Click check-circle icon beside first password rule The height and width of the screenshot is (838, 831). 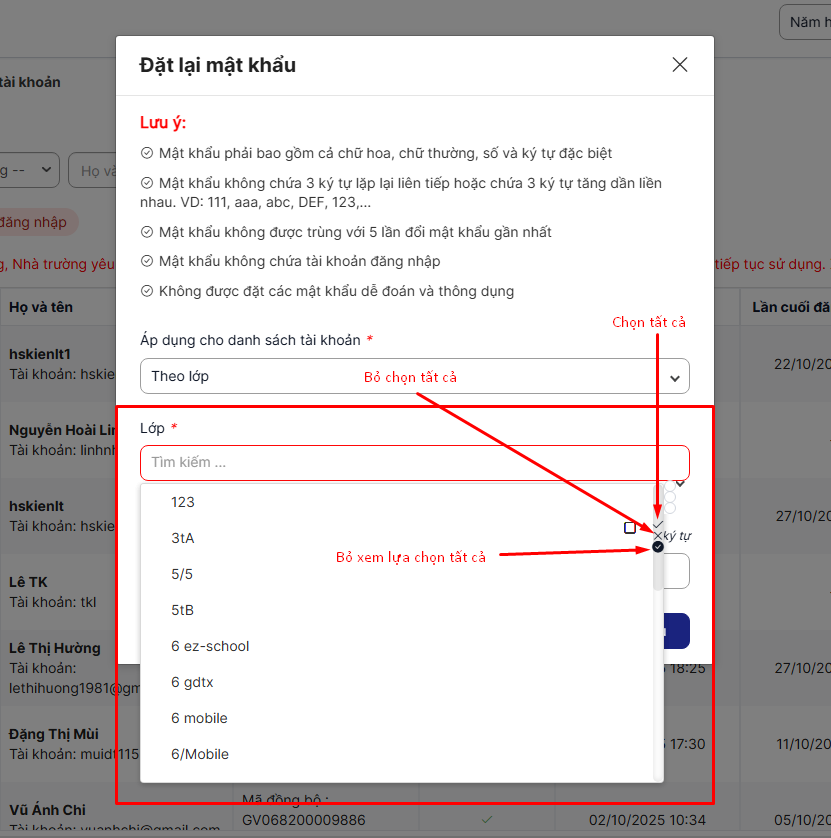147,154
